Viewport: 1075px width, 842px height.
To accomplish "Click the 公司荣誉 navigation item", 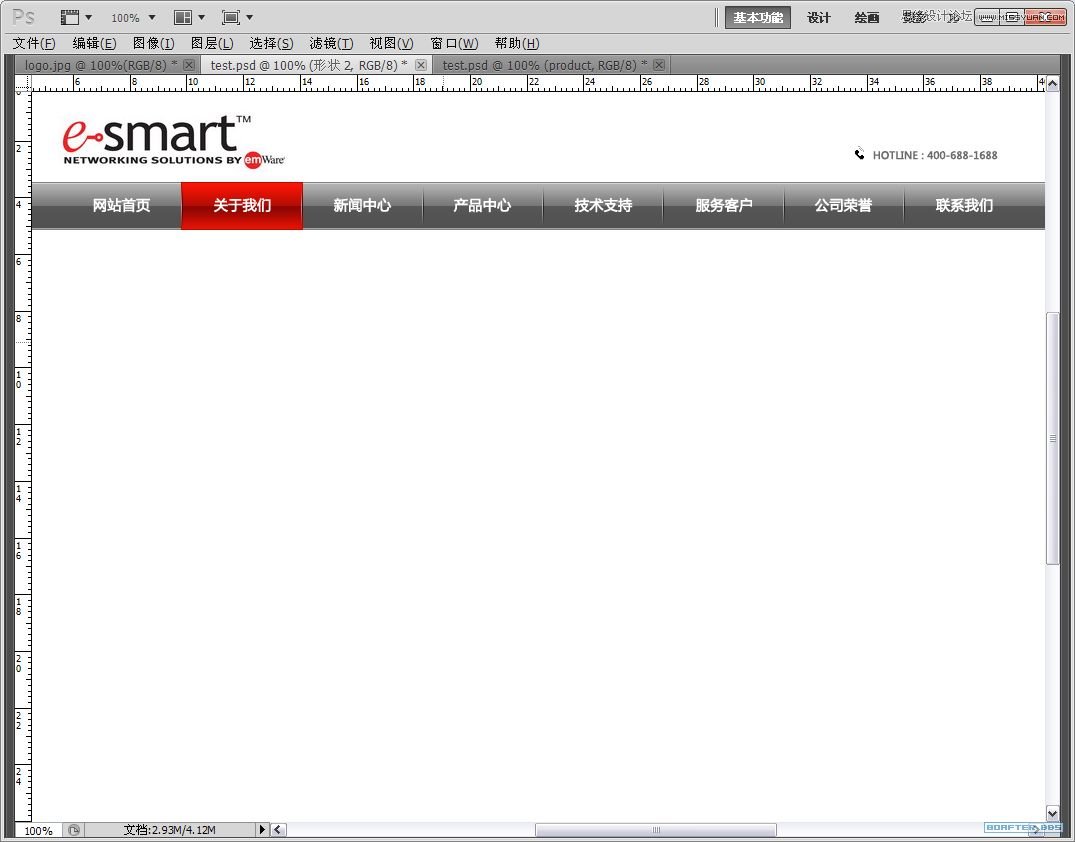I will click(x=843, y=206).
